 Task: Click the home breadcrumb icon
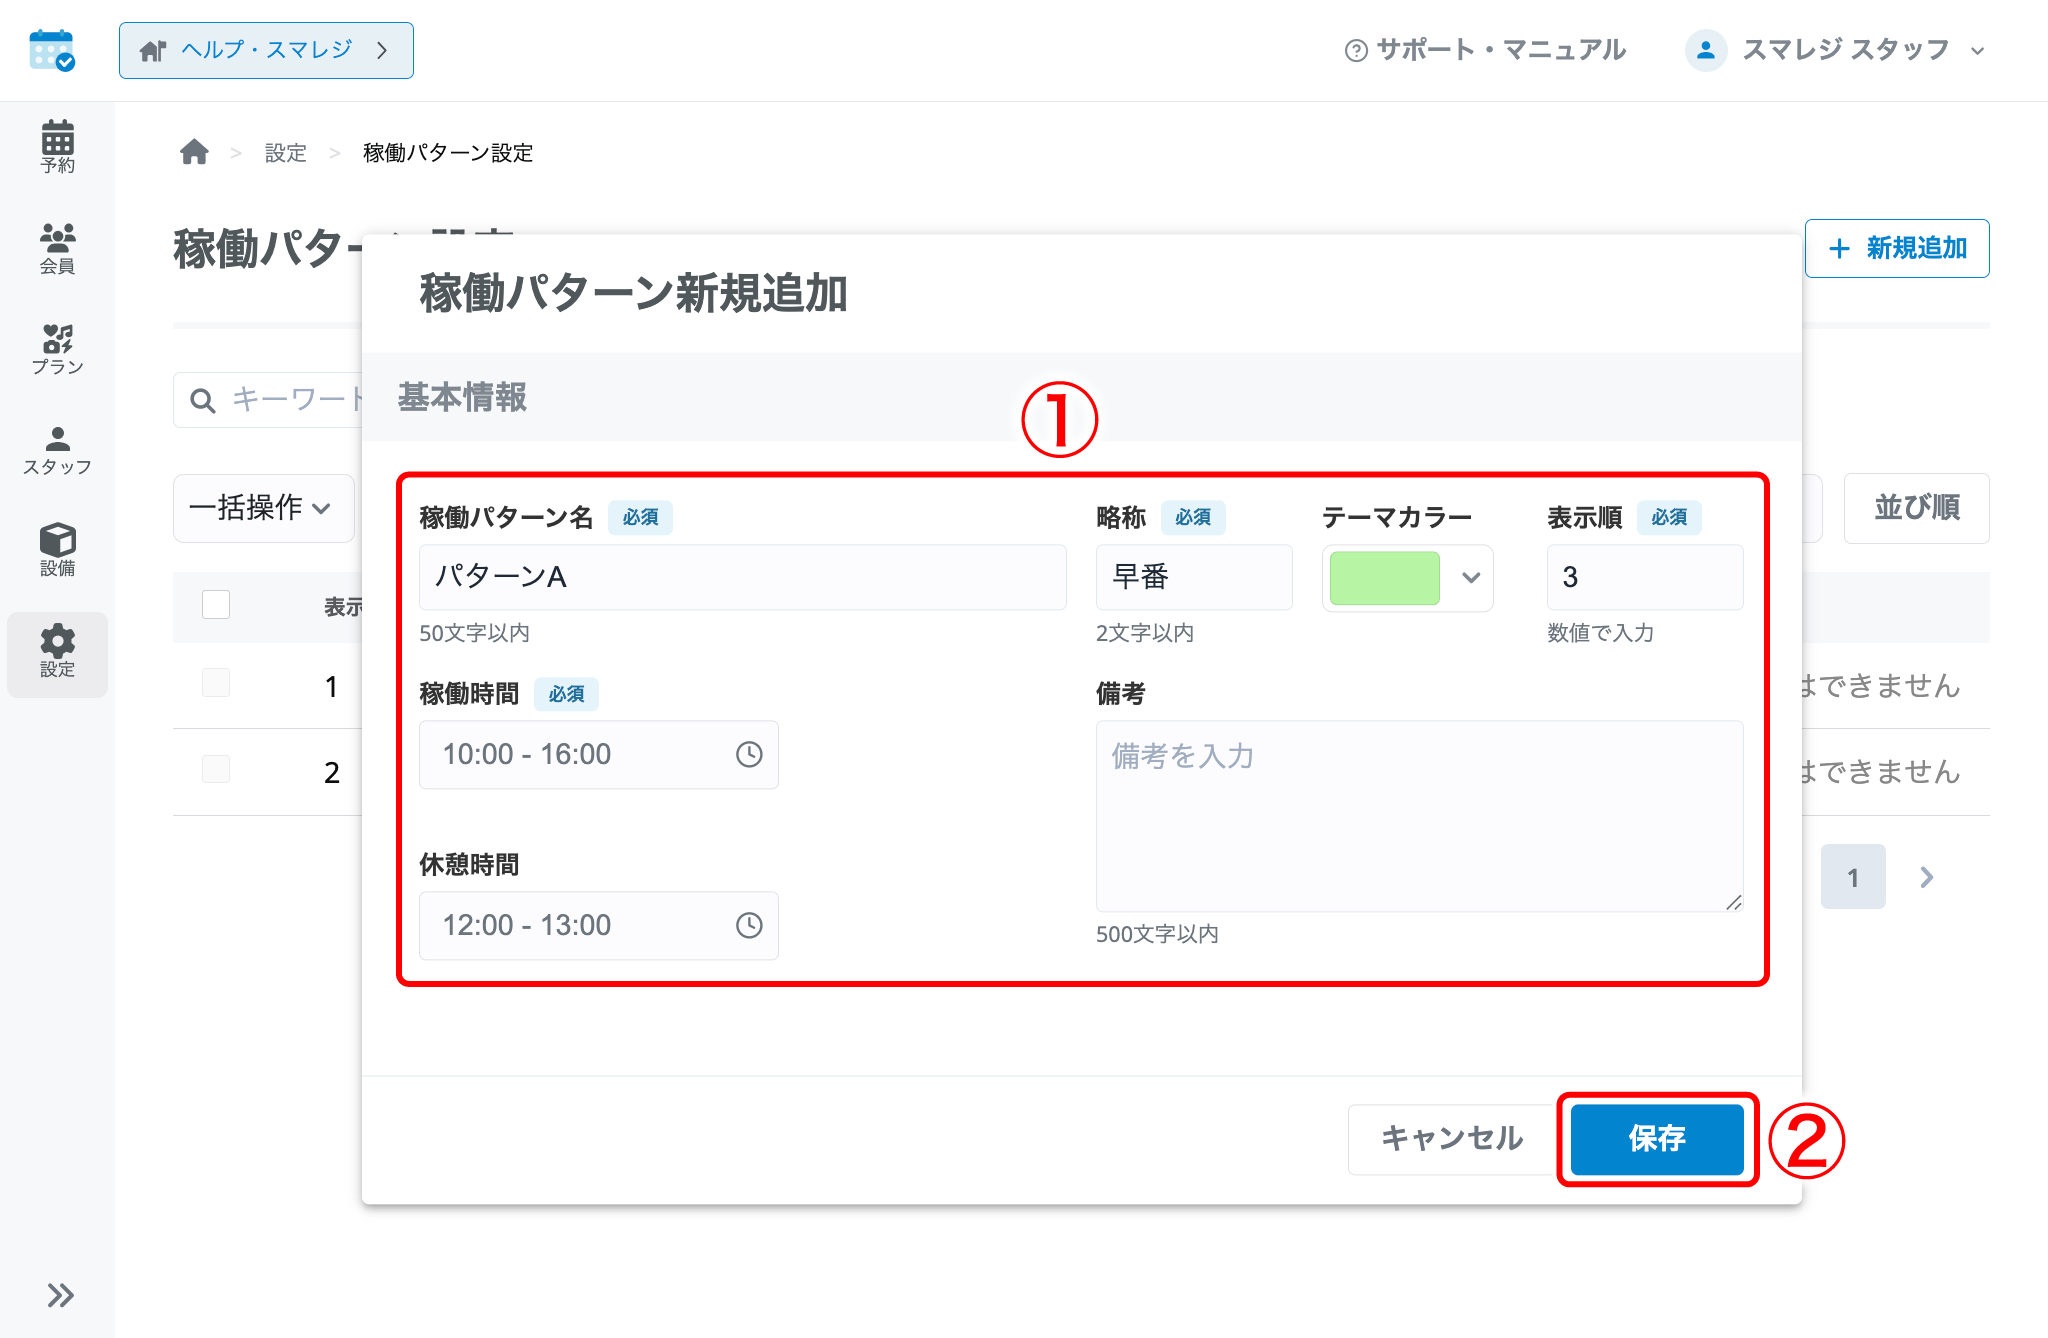pyautogui.click(x=194, y=152)
